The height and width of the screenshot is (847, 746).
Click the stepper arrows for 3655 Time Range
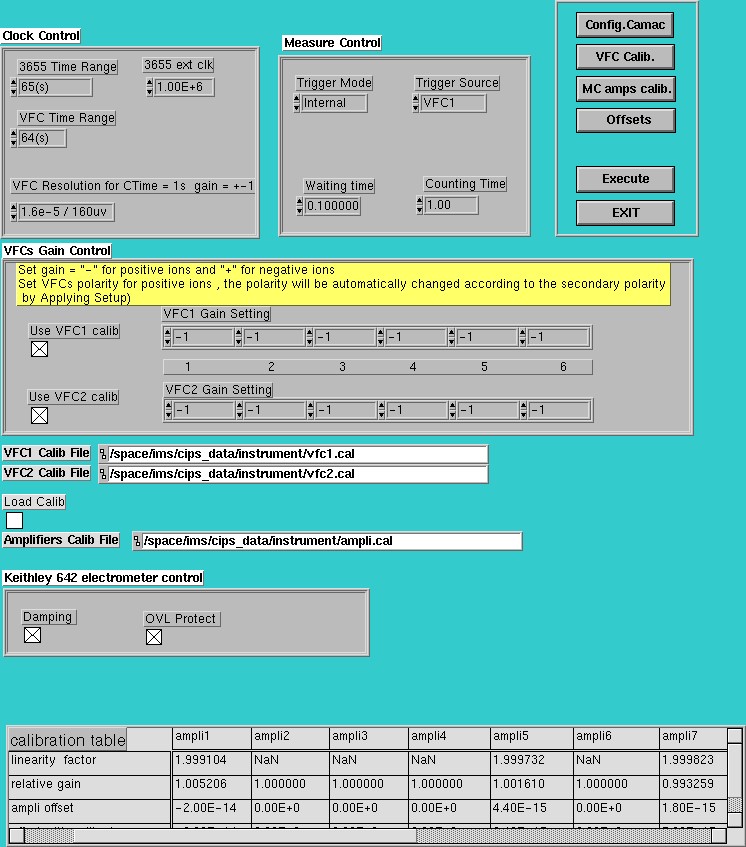coord(14,87)
